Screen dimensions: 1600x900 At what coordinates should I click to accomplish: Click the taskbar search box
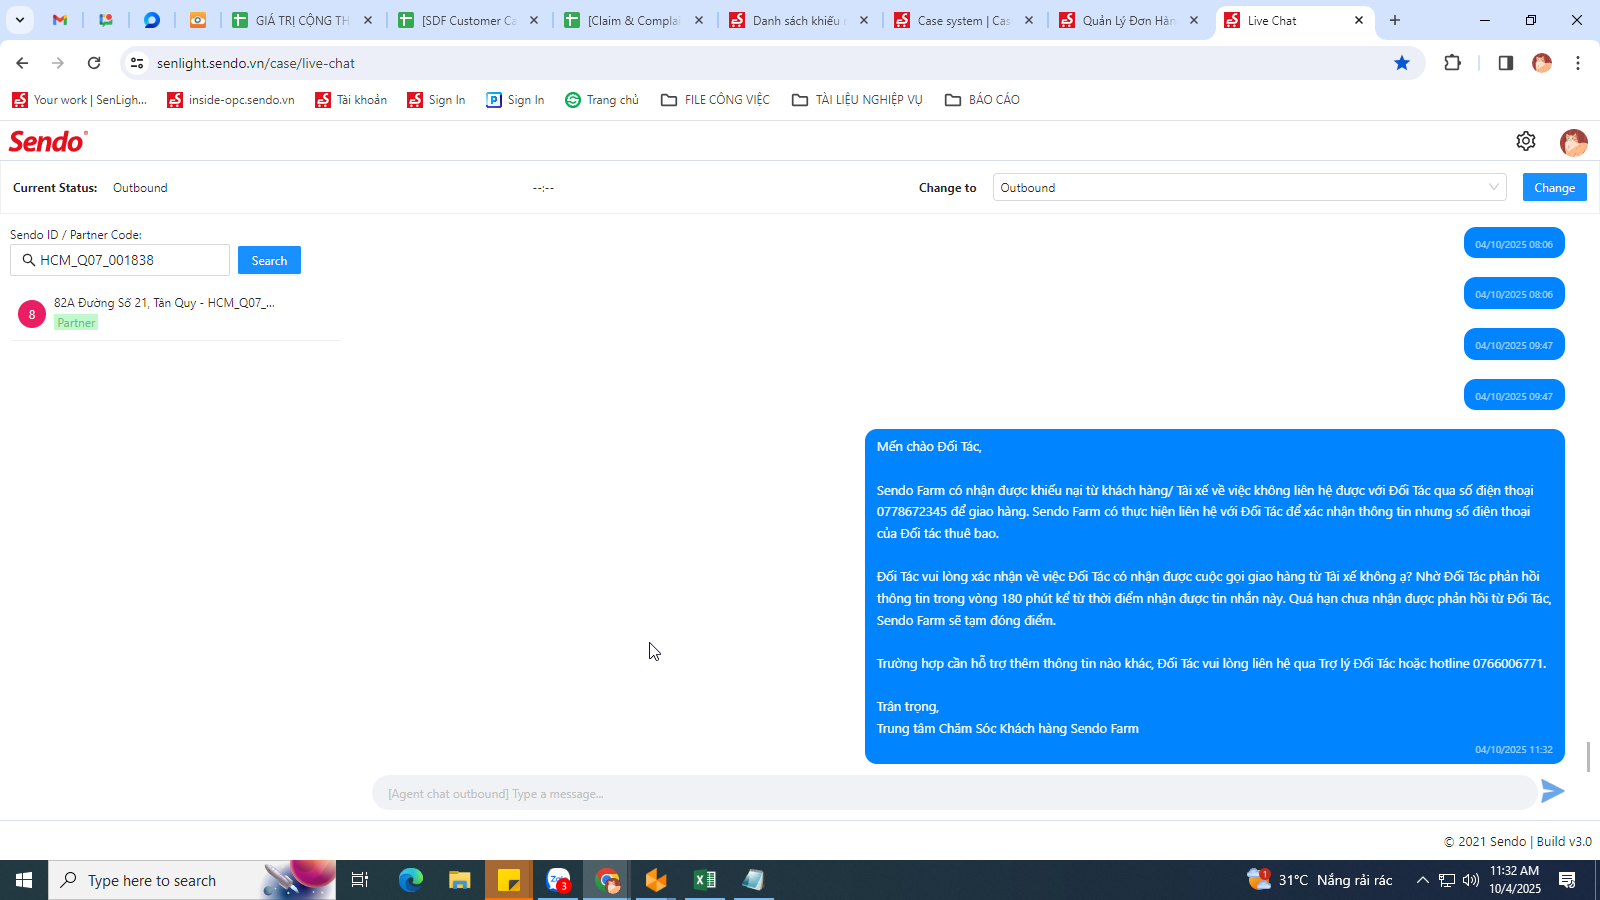click(192, 880)
